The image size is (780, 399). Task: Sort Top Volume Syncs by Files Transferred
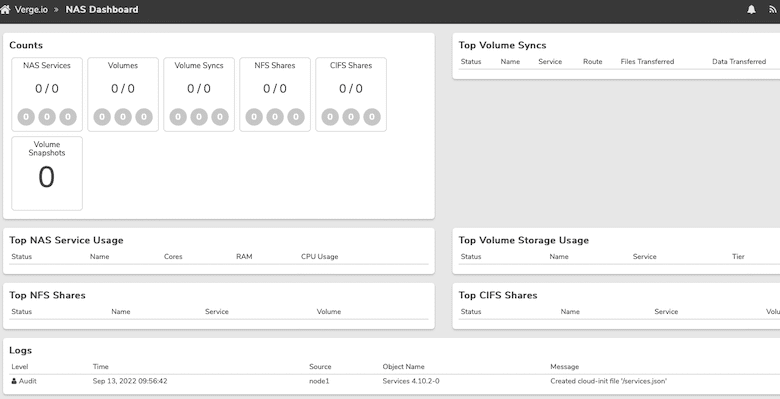click(x=647, y=62)
